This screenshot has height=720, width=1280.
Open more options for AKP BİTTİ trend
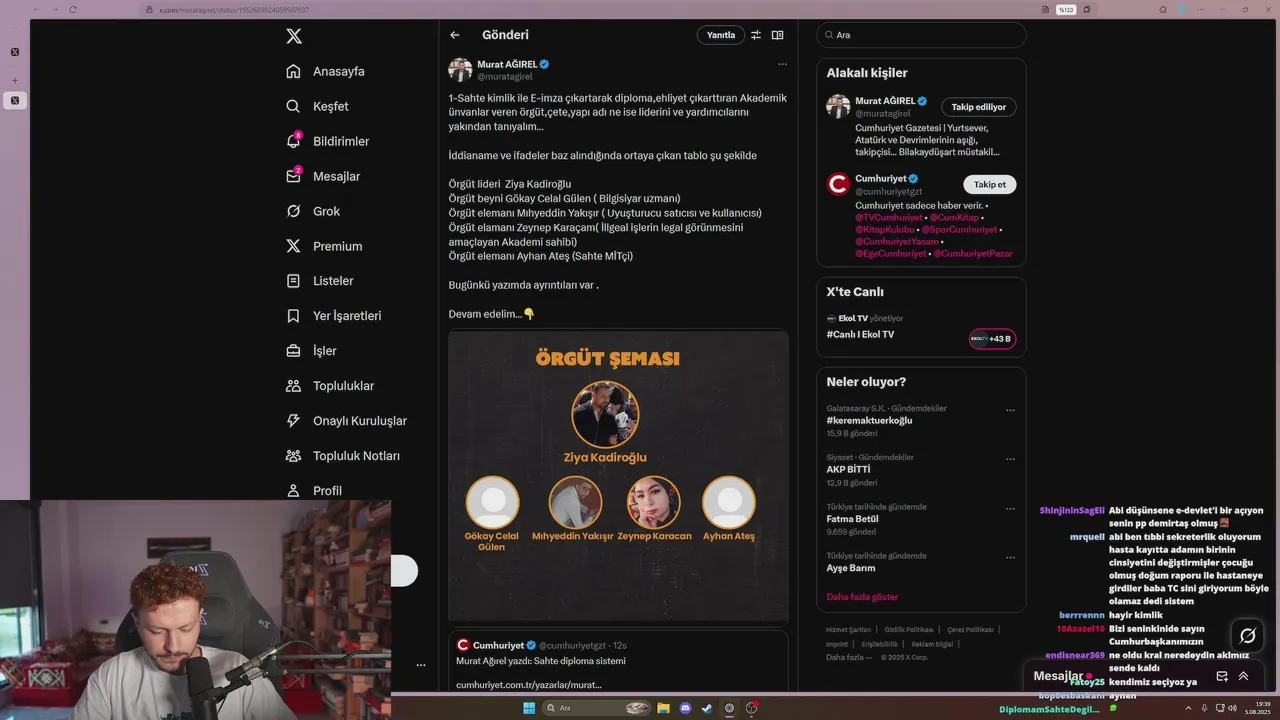(1010, 459)
